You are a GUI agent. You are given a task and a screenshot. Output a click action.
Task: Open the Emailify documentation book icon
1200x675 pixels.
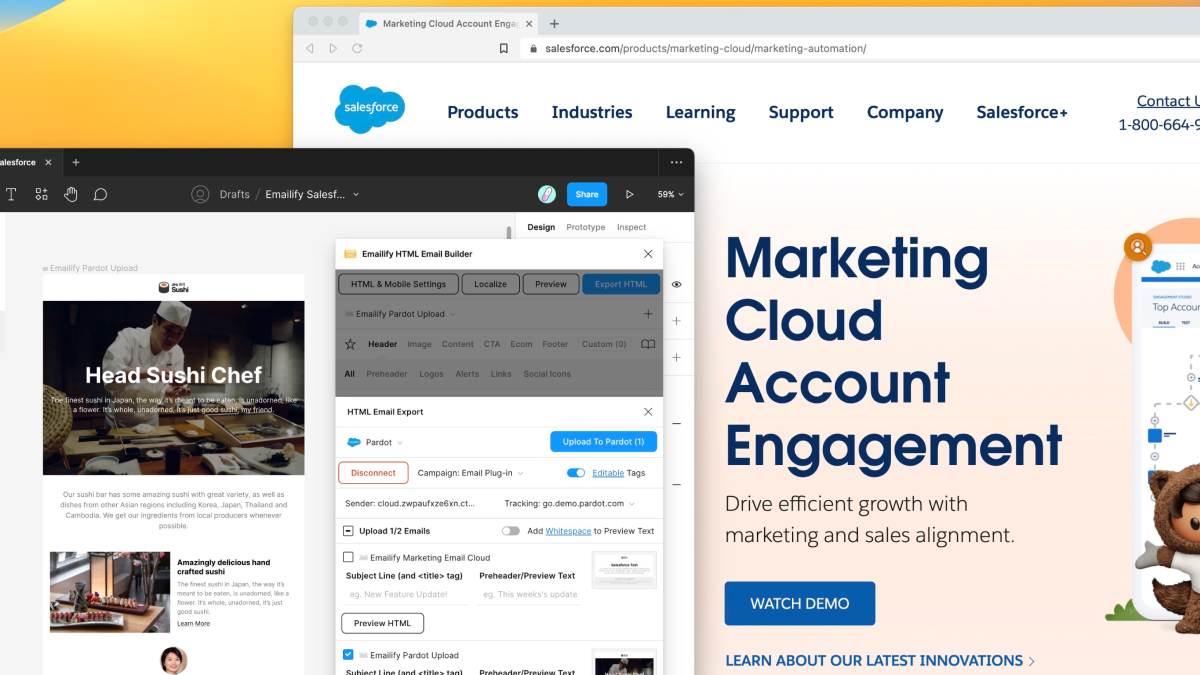(648, 344)
